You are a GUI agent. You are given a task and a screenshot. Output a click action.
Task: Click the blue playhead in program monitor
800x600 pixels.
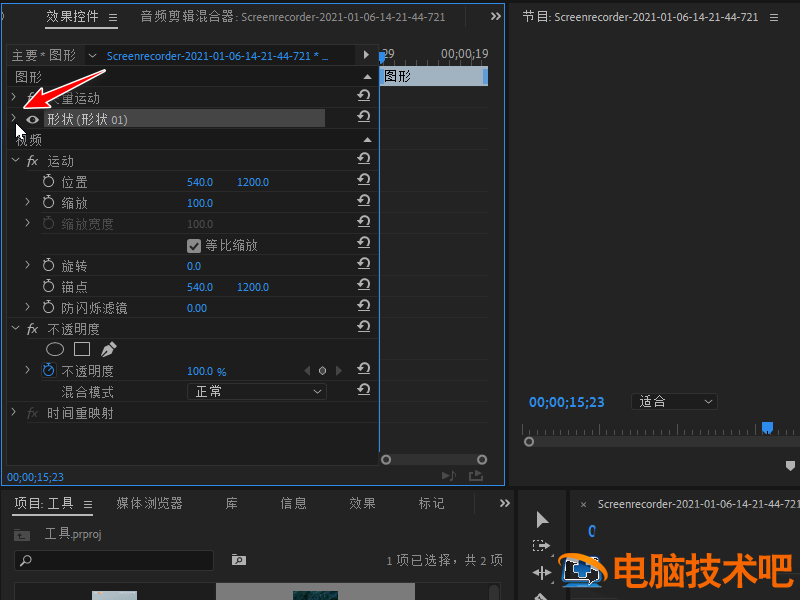[767, 428]
